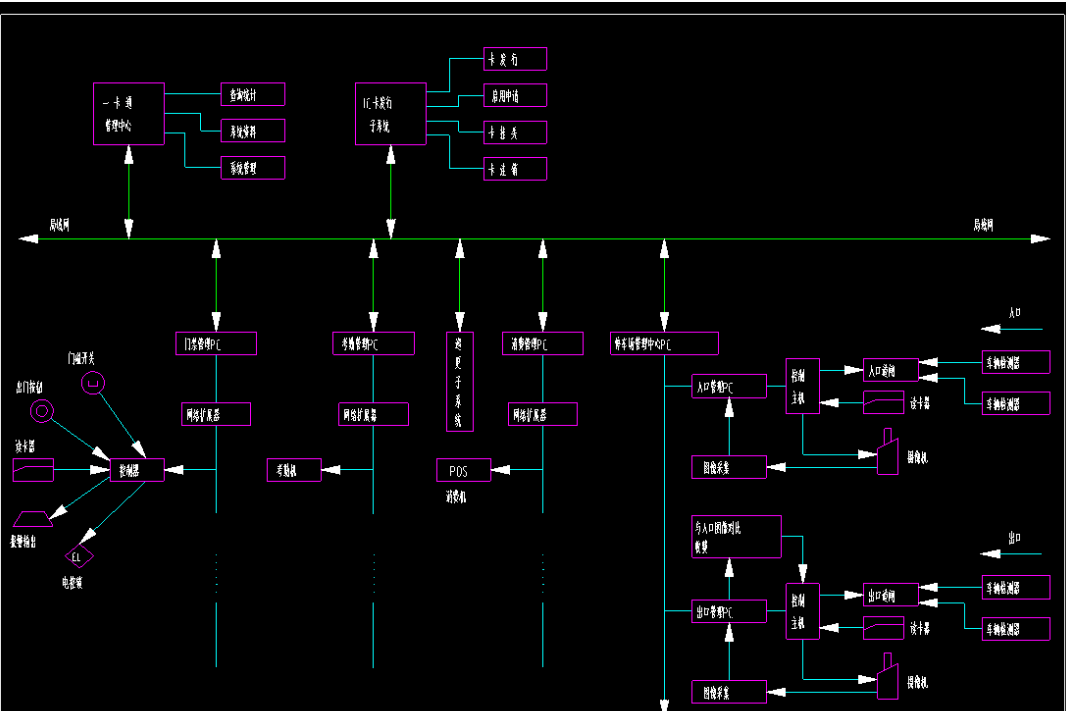Click the 考勤机 attendance machine box
This screenshot has width=1066, height=711.
click(x=293, y=469)
